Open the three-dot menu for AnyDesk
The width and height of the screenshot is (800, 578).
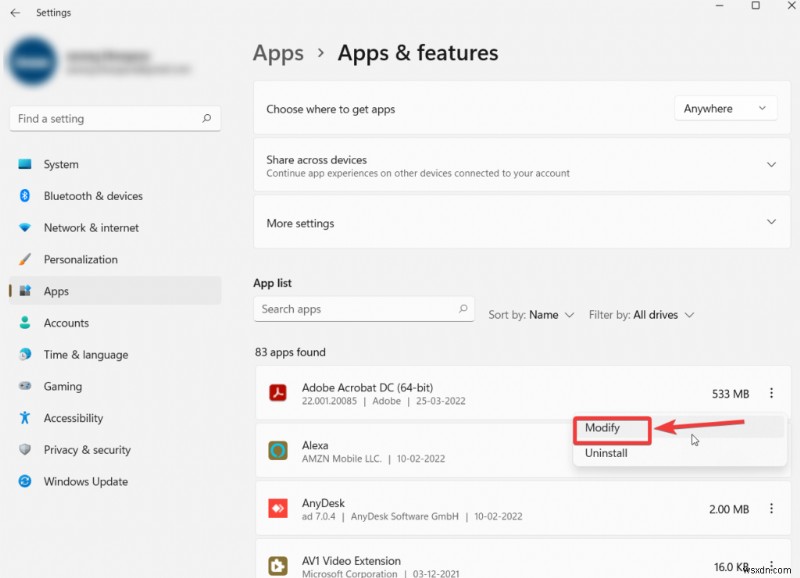tap(771, 508)
